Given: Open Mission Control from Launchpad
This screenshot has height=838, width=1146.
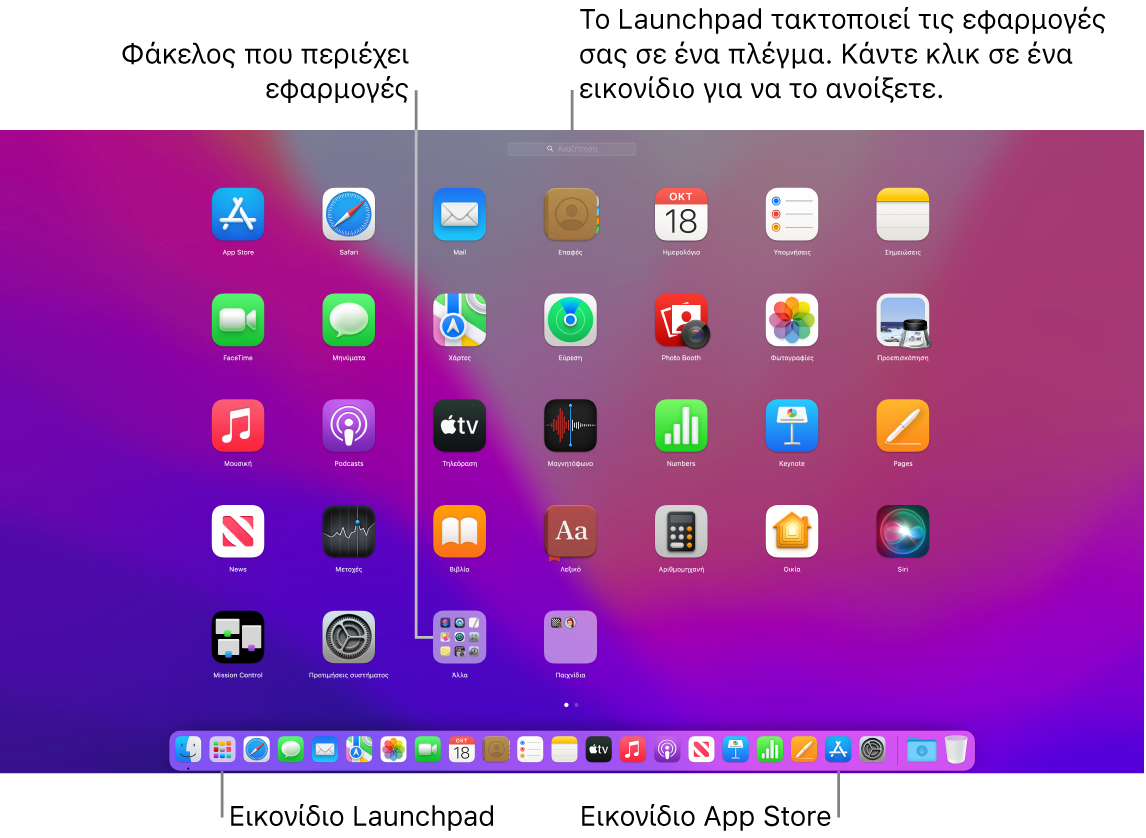Looking at the screenshot, I should [x=238, y=637].
